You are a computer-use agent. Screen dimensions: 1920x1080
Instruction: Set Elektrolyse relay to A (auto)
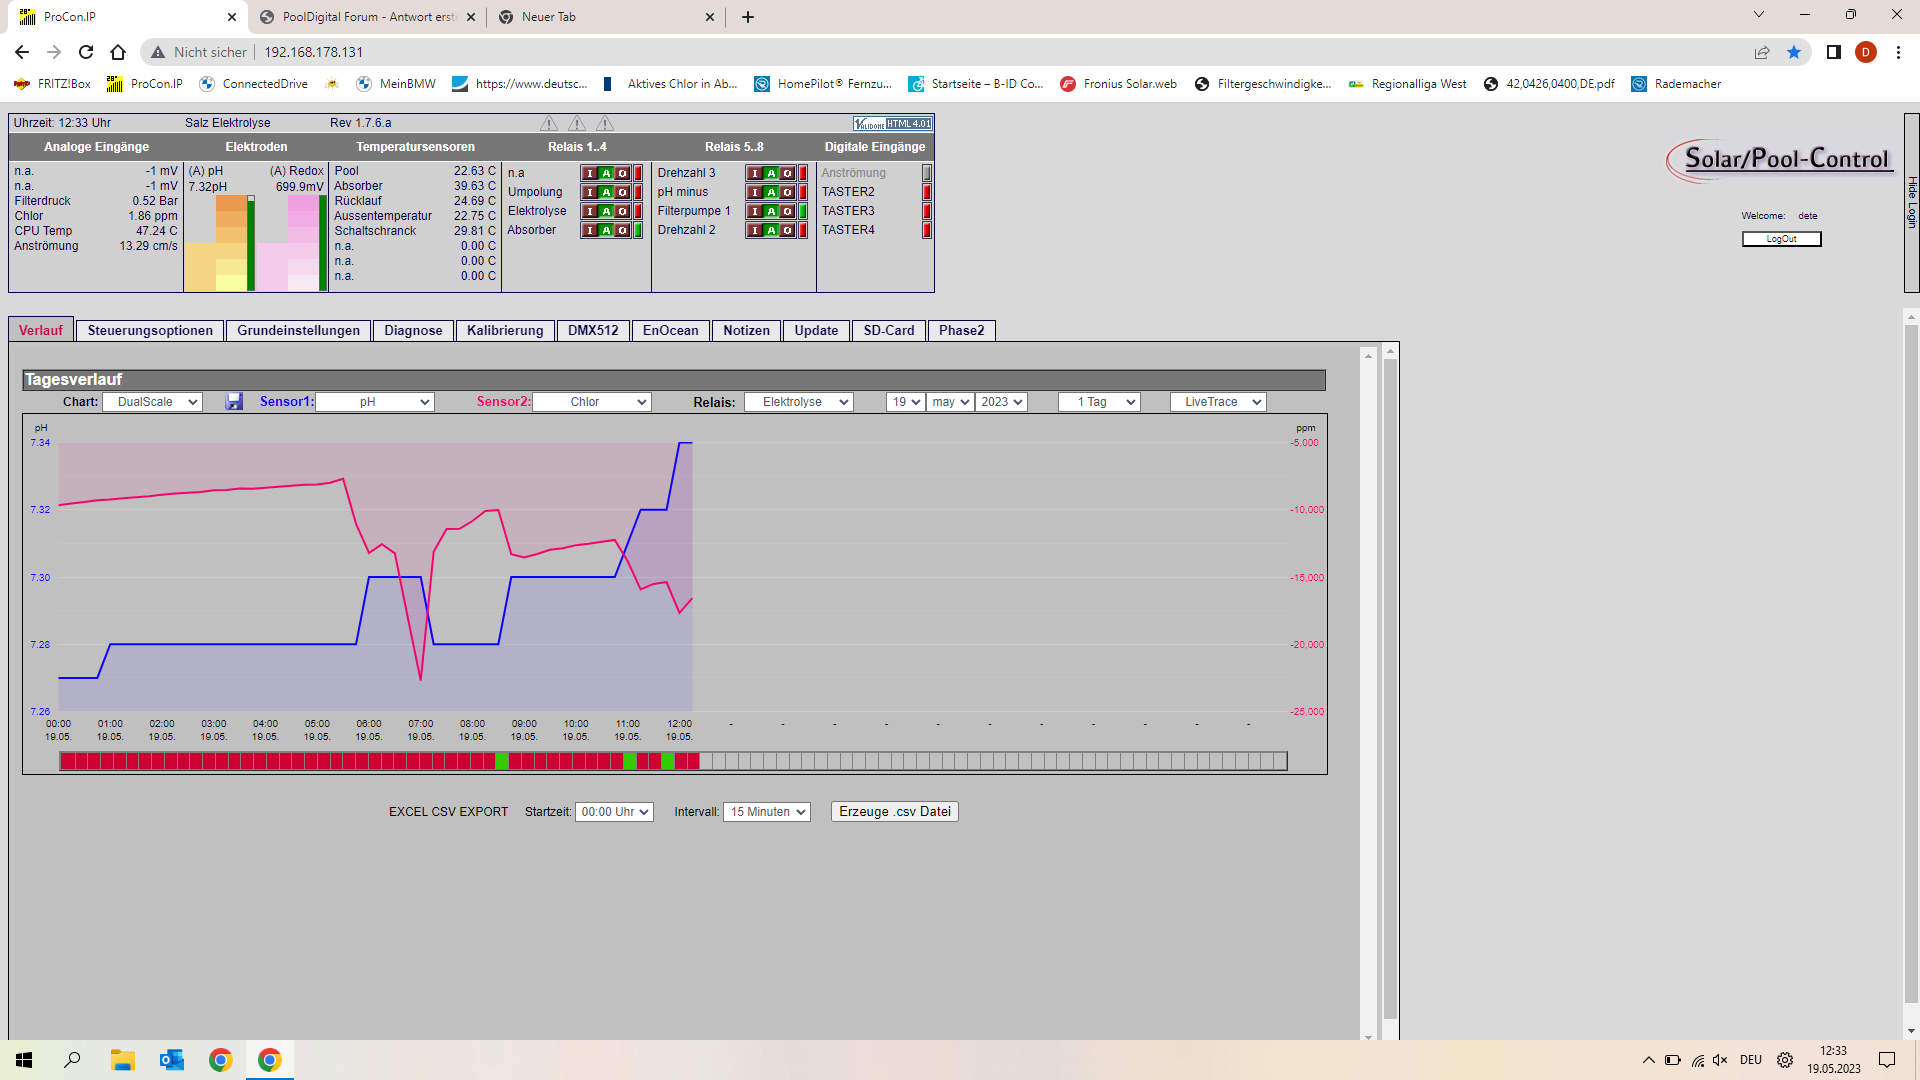click(606, 211)
